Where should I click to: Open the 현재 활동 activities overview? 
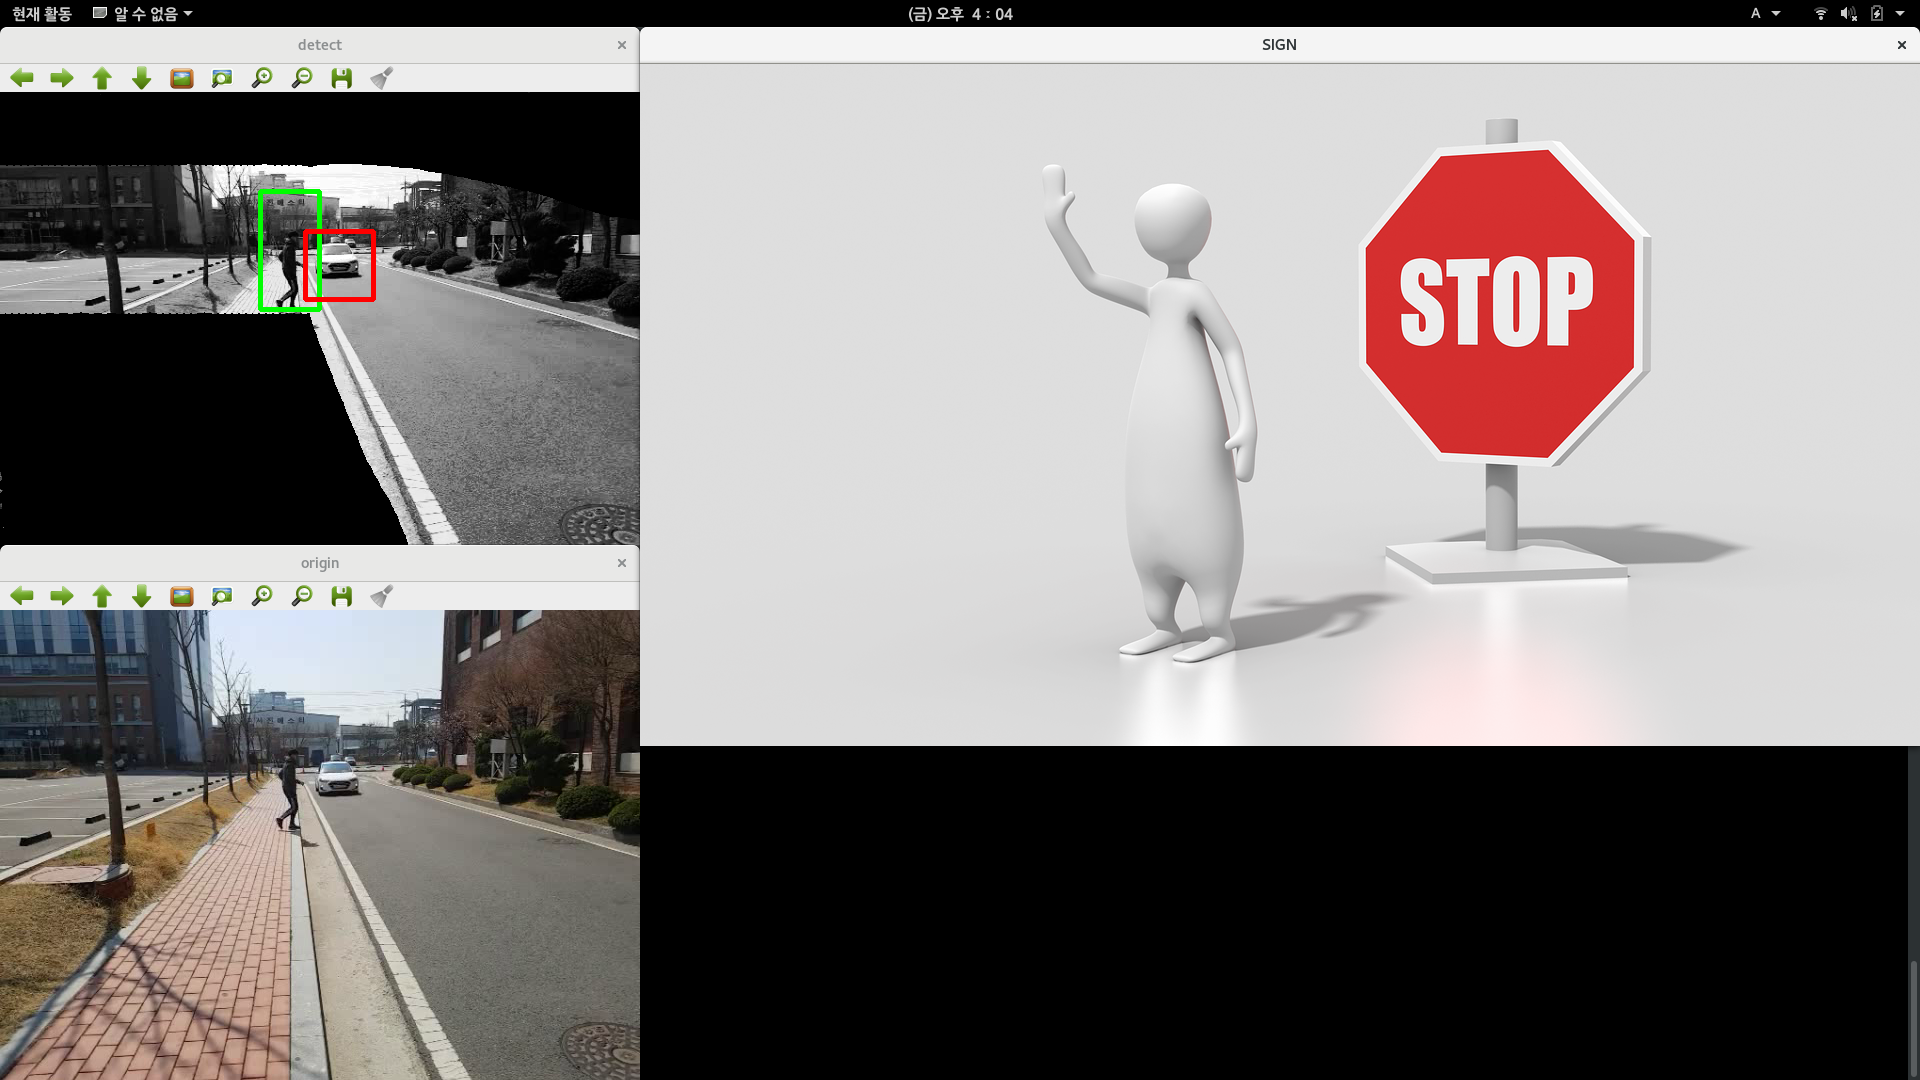point(42,14)
